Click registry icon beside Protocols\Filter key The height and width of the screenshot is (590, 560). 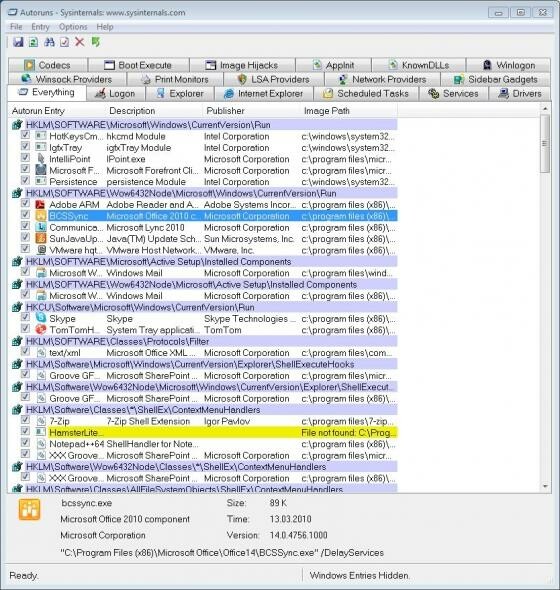pyautogui.click(x=17, y=341)
